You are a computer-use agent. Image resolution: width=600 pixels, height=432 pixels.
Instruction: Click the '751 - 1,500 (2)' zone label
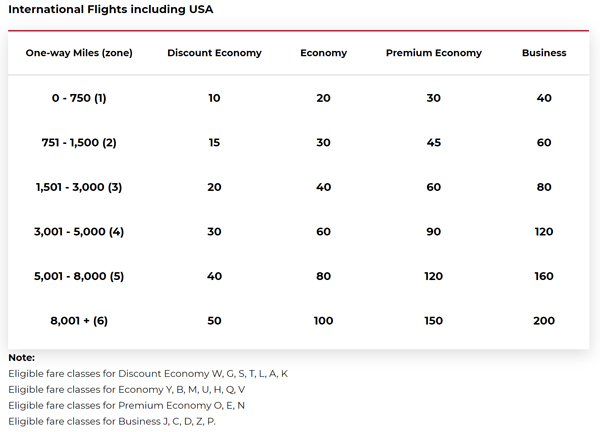79,143
